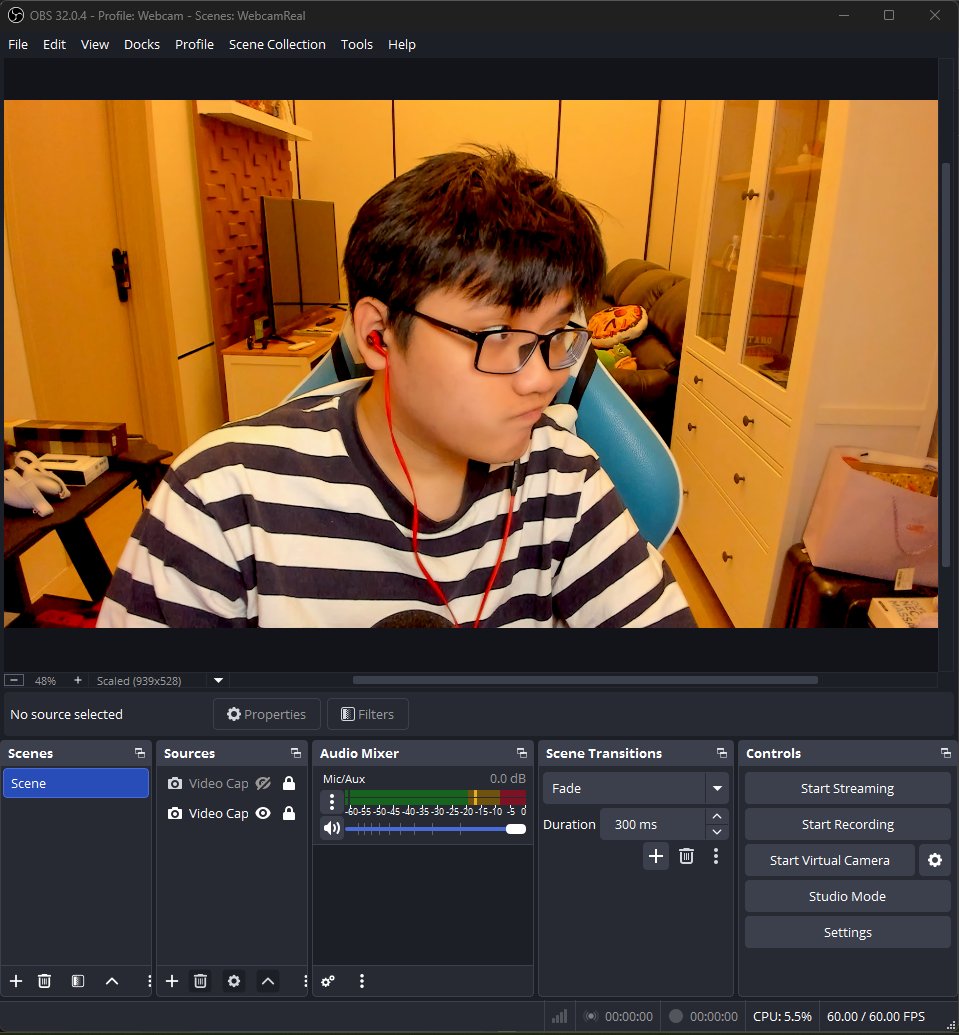Unlock the second Video Cap source
Screen dimensions: 959x1035
click(x=289, y=813)
